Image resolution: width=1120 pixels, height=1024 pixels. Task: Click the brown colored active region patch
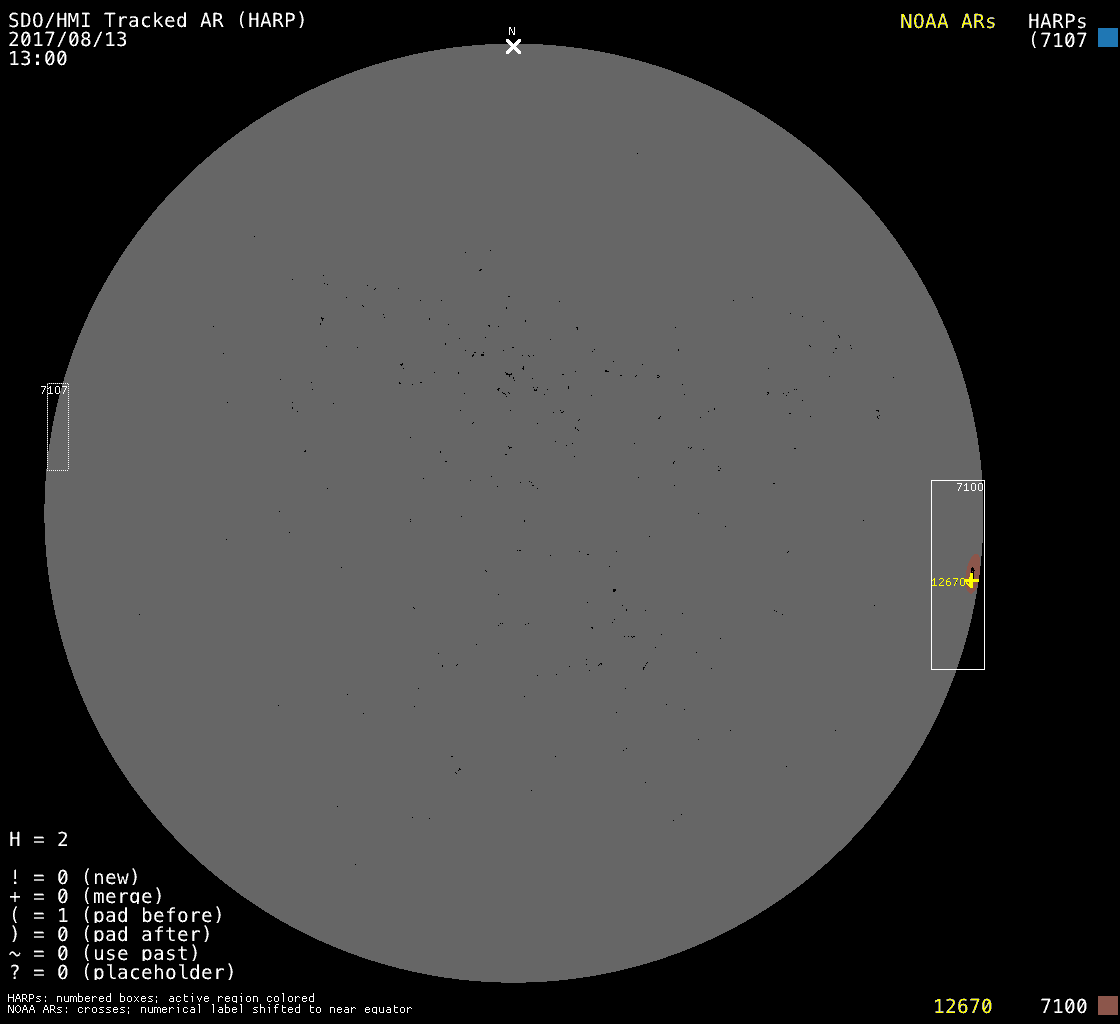pyautogui.click(x=975, y=565)
